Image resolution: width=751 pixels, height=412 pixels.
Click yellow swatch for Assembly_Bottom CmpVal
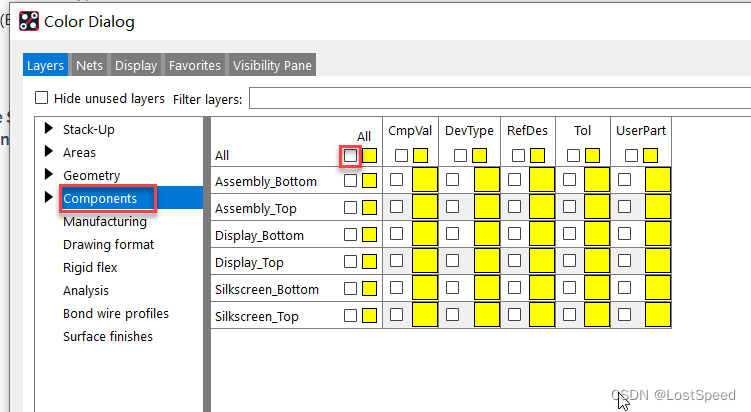coord(424,181)
